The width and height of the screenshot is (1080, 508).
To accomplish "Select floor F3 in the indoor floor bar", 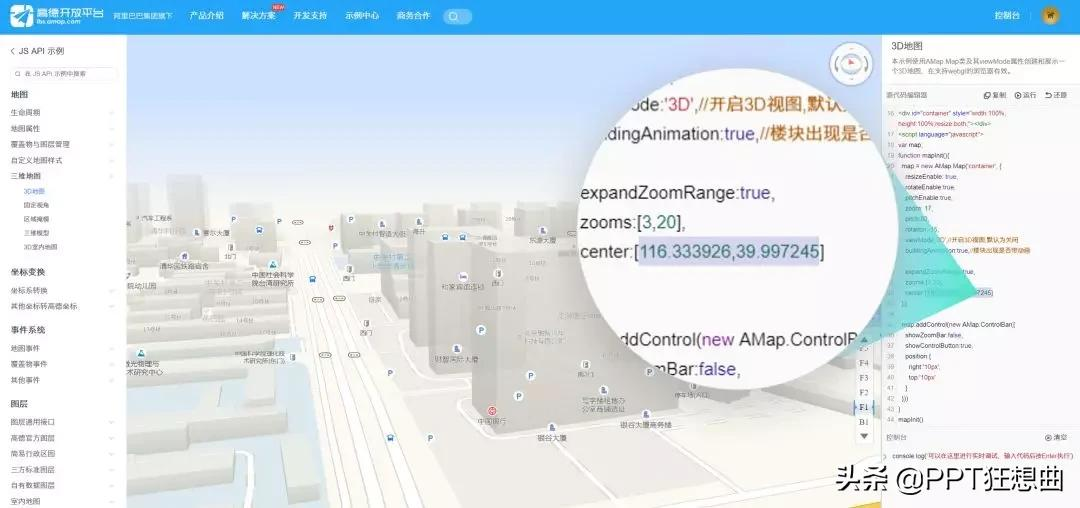I will (864, 378).
